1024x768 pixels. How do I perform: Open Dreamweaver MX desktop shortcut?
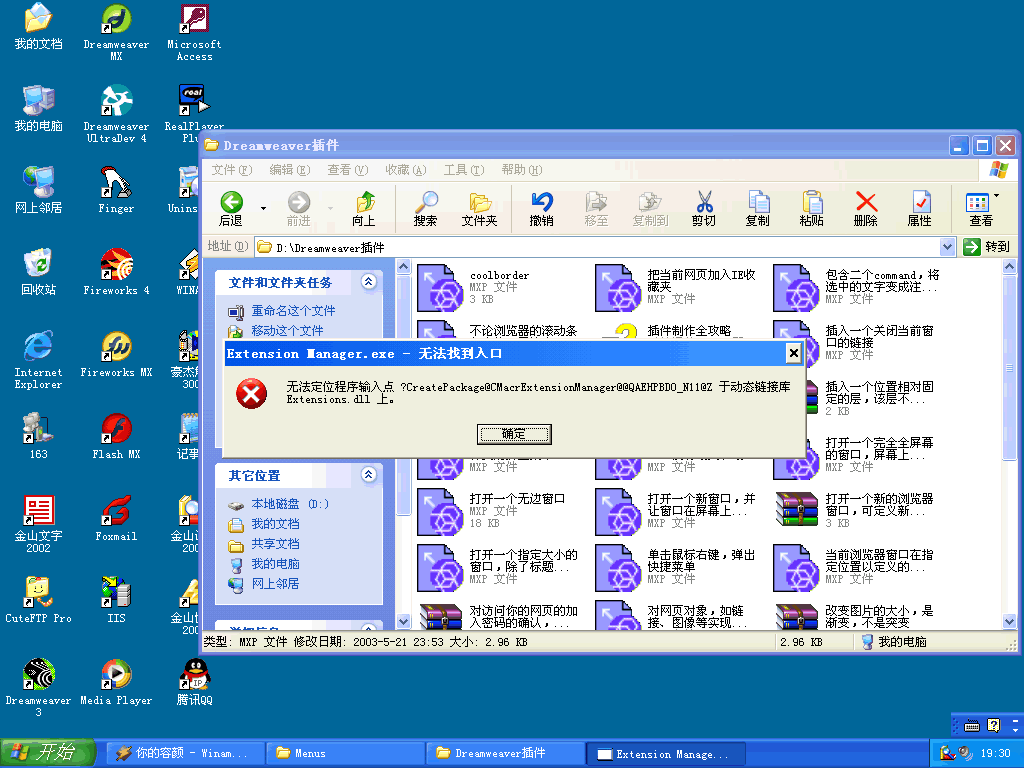[116, 32]
